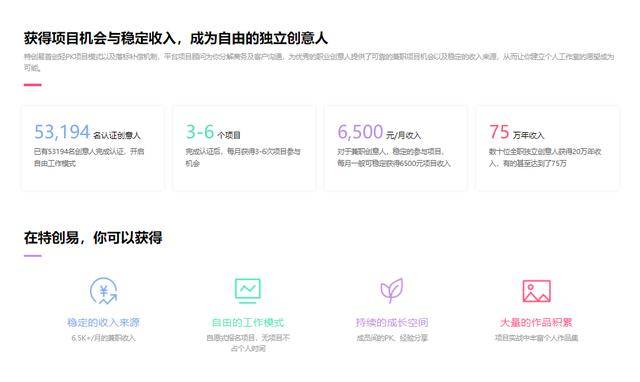Screen dimensions: 640x382
Task: Click heading 在特创易，你可以获得
Action: (x=93, y=238)
